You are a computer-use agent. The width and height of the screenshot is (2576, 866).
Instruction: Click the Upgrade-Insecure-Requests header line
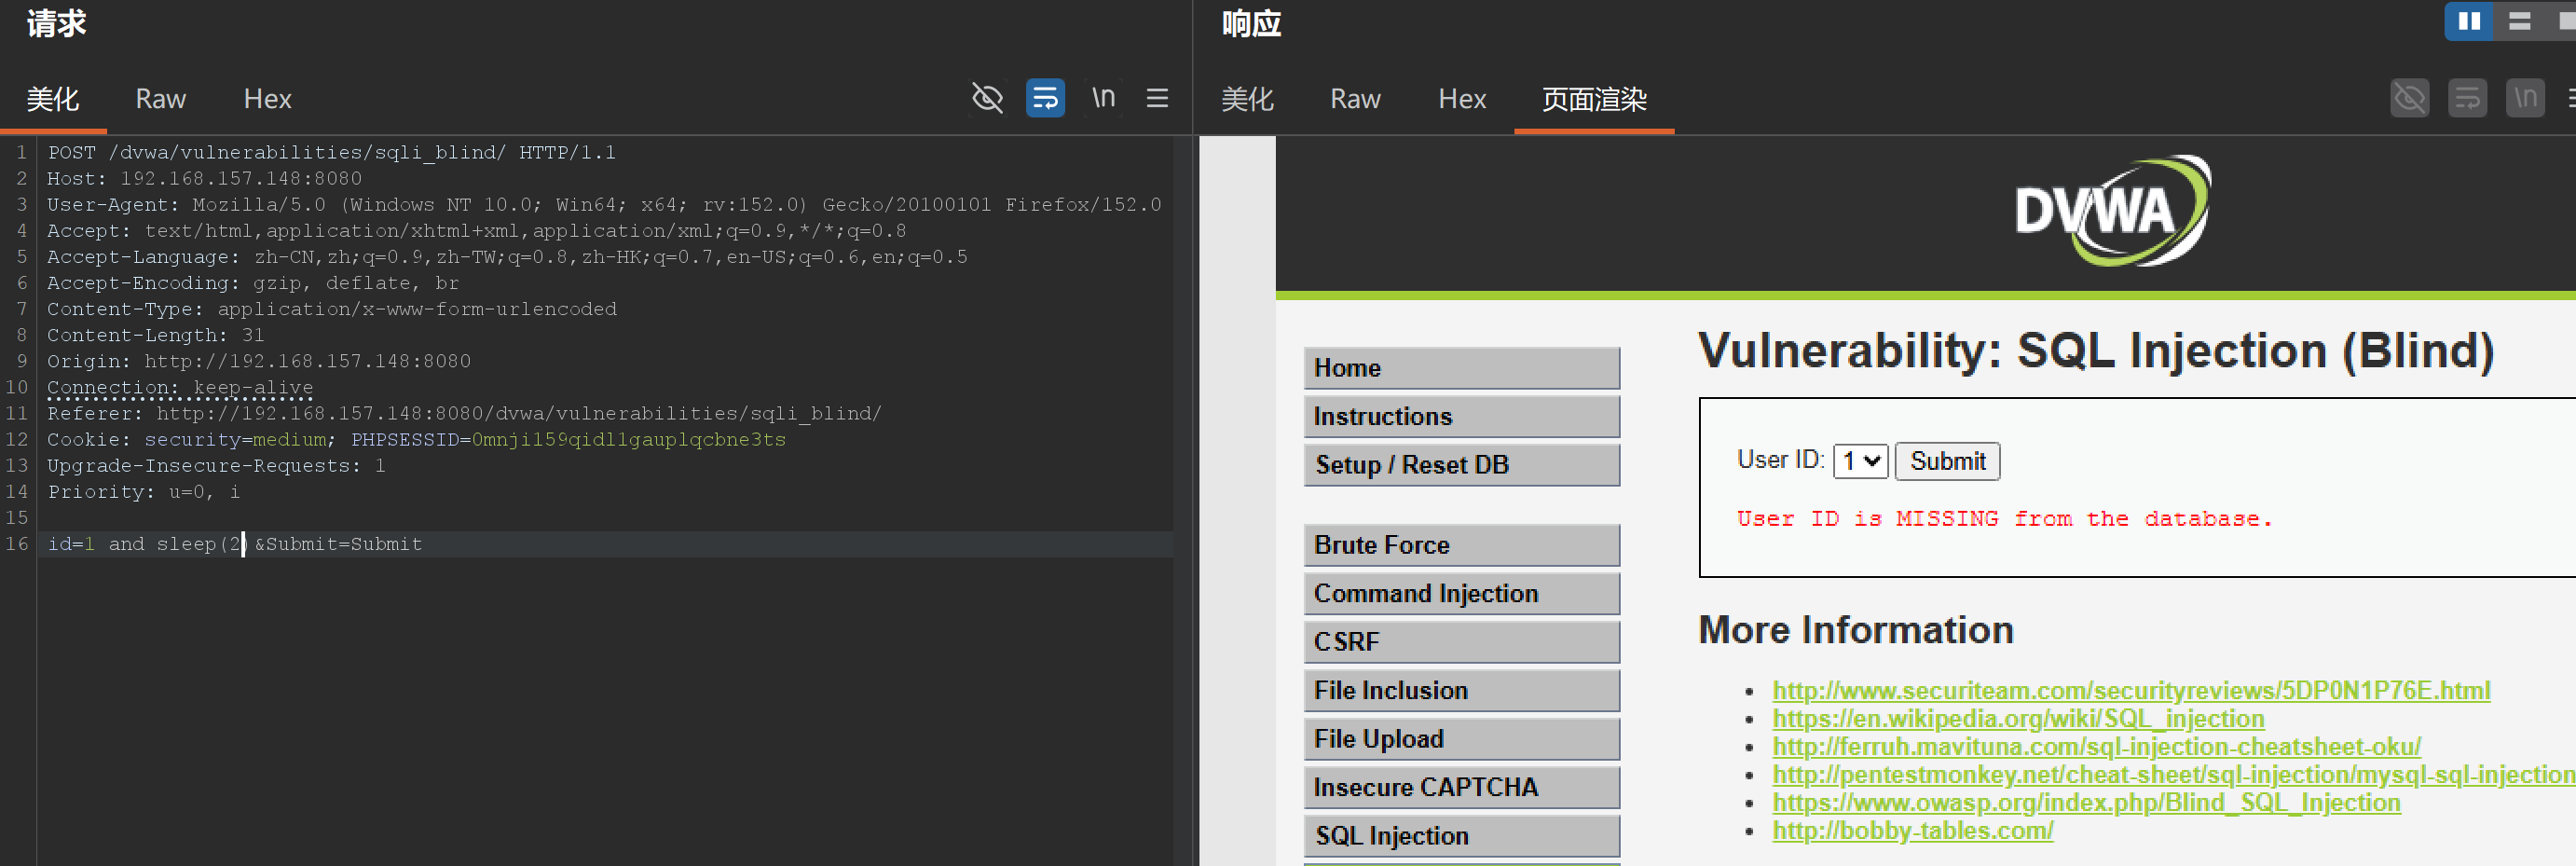pos(216,465)
